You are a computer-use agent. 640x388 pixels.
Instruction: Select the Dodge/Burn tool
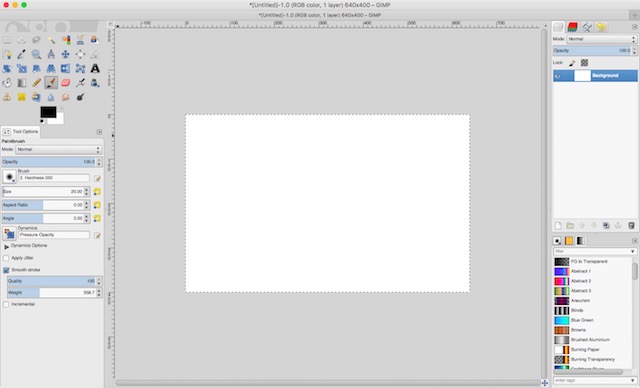[x=80, y=97]
